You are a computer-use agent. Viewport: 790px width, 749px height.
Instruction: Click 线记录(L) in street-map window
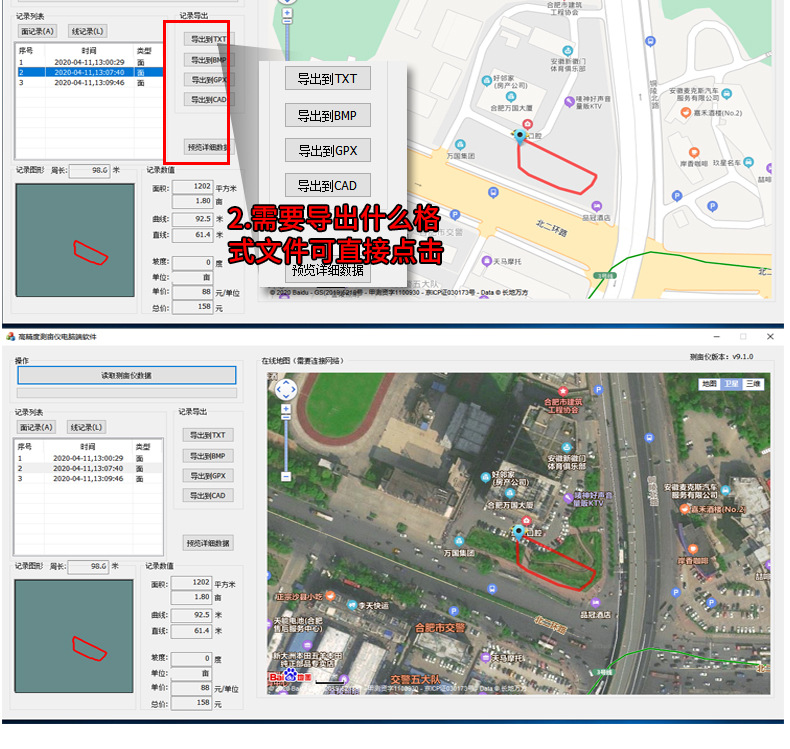coord(88,31)
